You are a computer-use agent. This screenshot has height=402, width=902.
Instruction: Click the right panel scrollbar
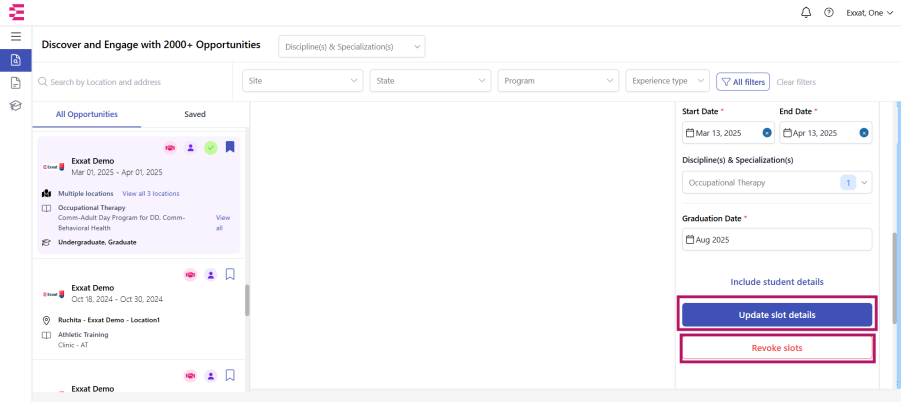[895, 278]
